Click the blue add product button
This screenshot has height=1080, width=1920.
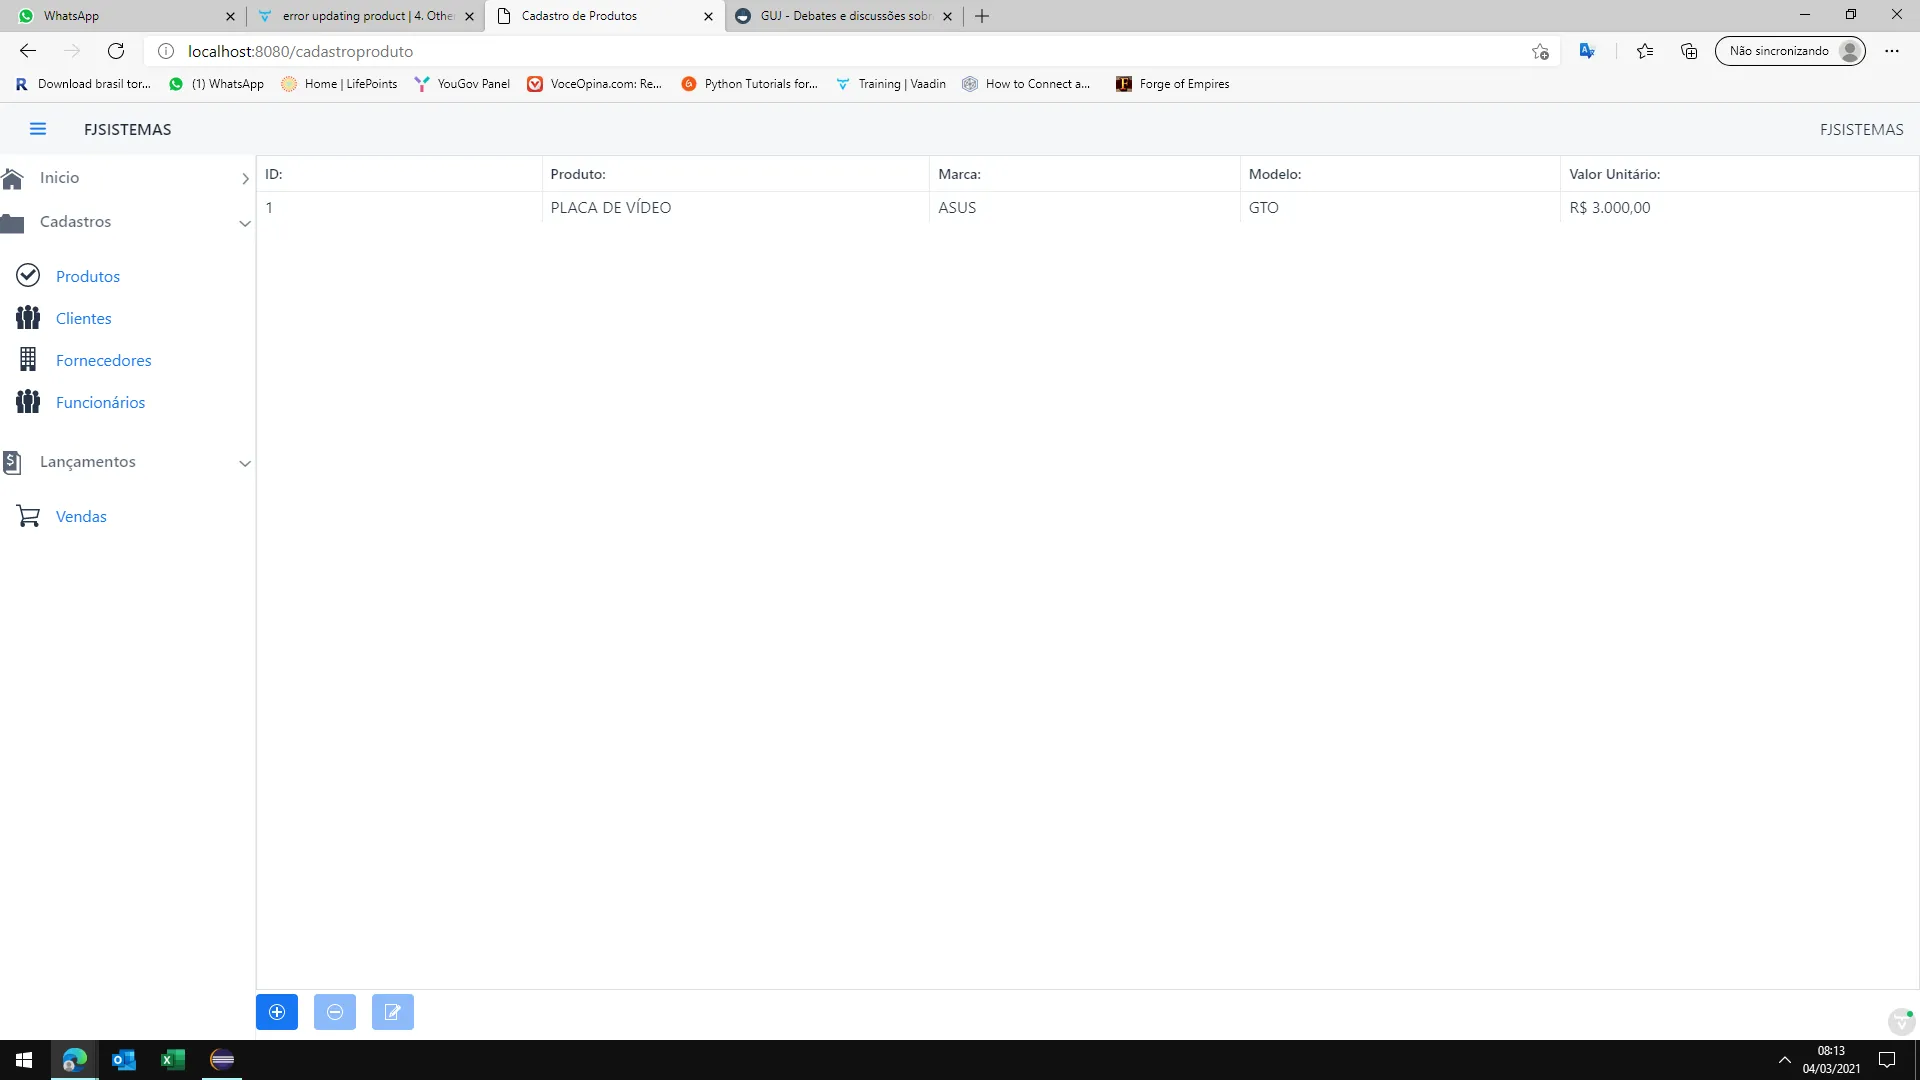coord(277,1012)
